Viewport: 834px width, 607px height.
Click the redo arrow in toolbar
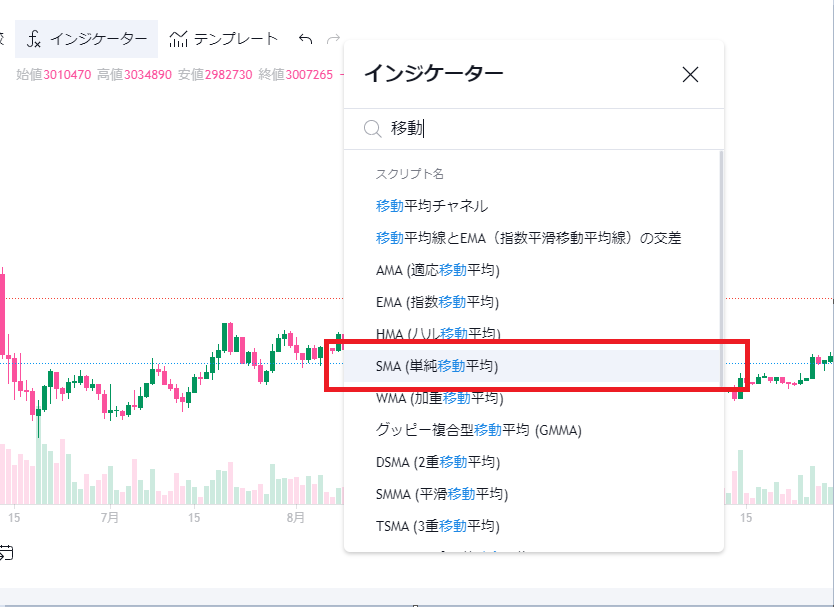pyautogui.click(x=333, y=39)
